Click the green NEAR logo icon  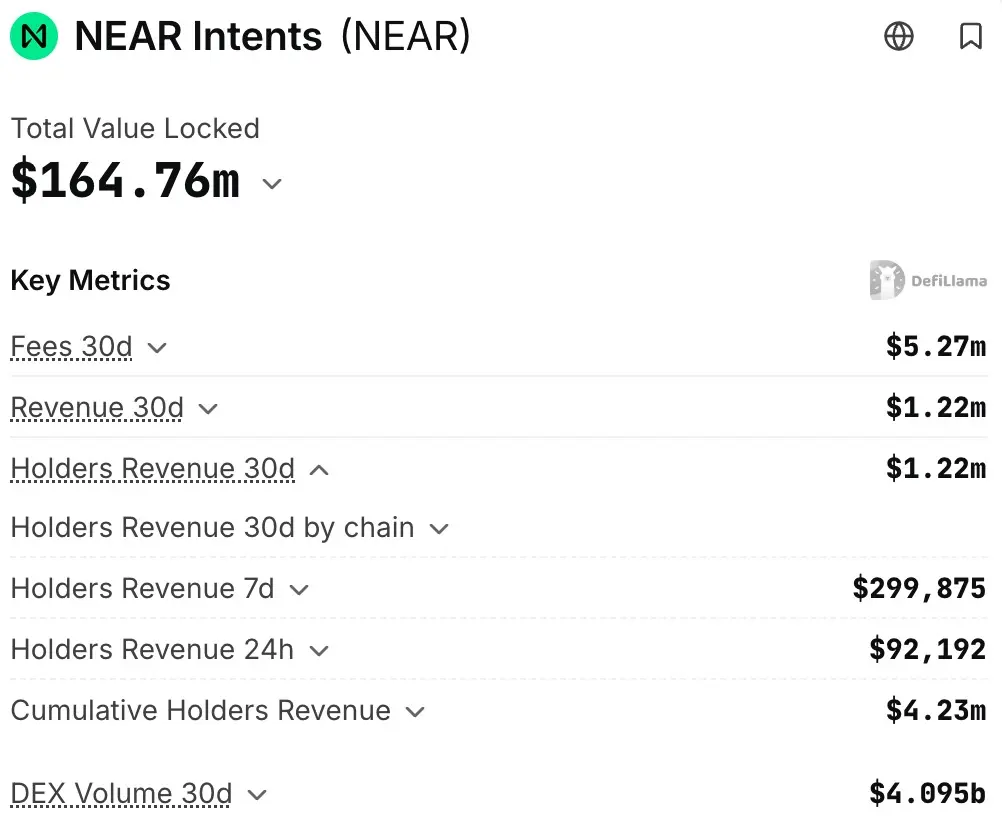point(34,36)
